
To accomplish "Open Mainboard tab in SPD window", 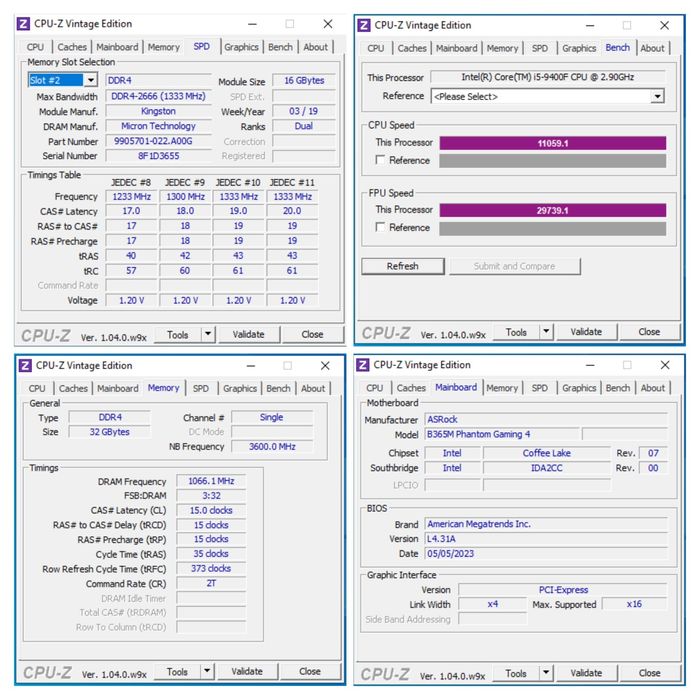I will tap(117, 47).
